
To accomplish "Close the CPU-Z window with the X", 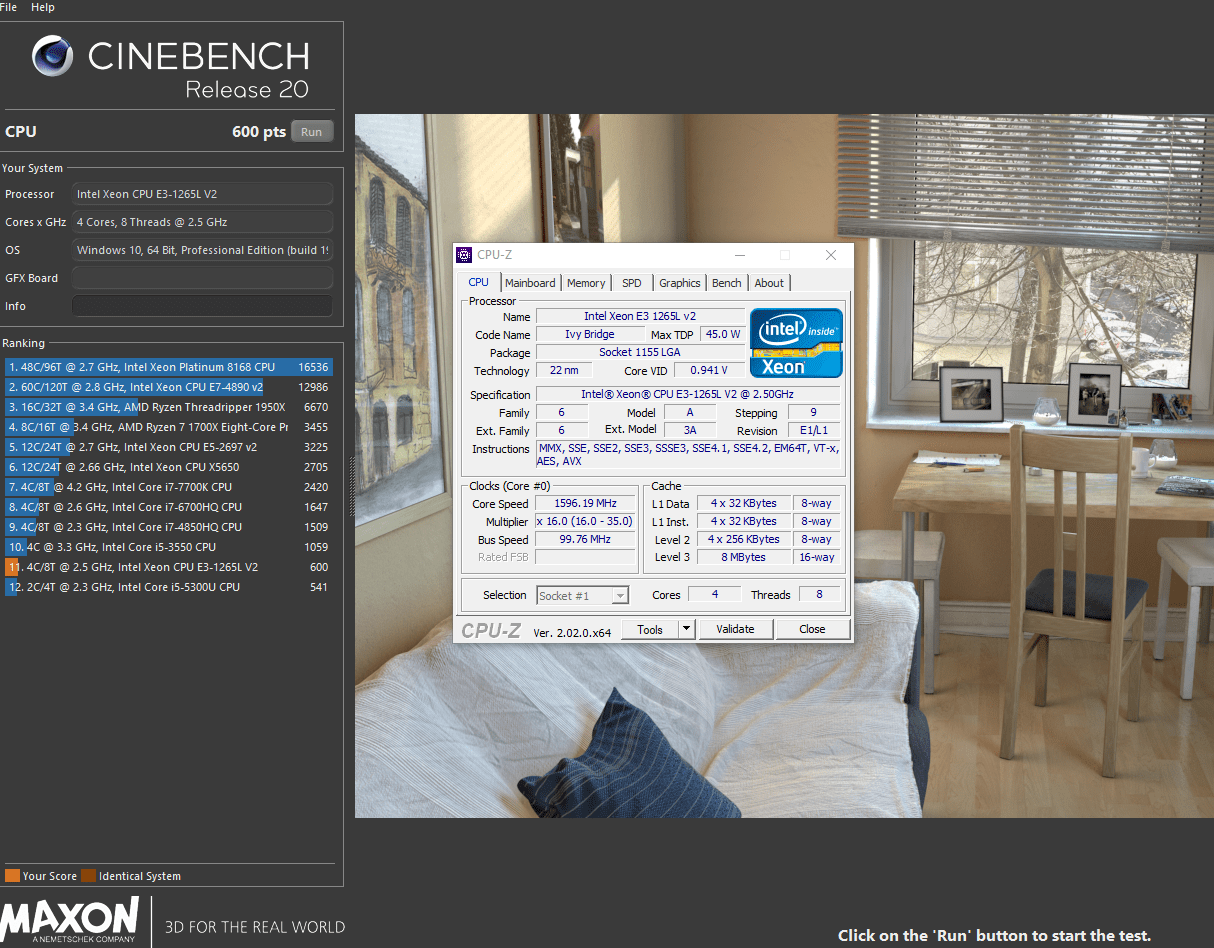I will [x=831, y=255].
